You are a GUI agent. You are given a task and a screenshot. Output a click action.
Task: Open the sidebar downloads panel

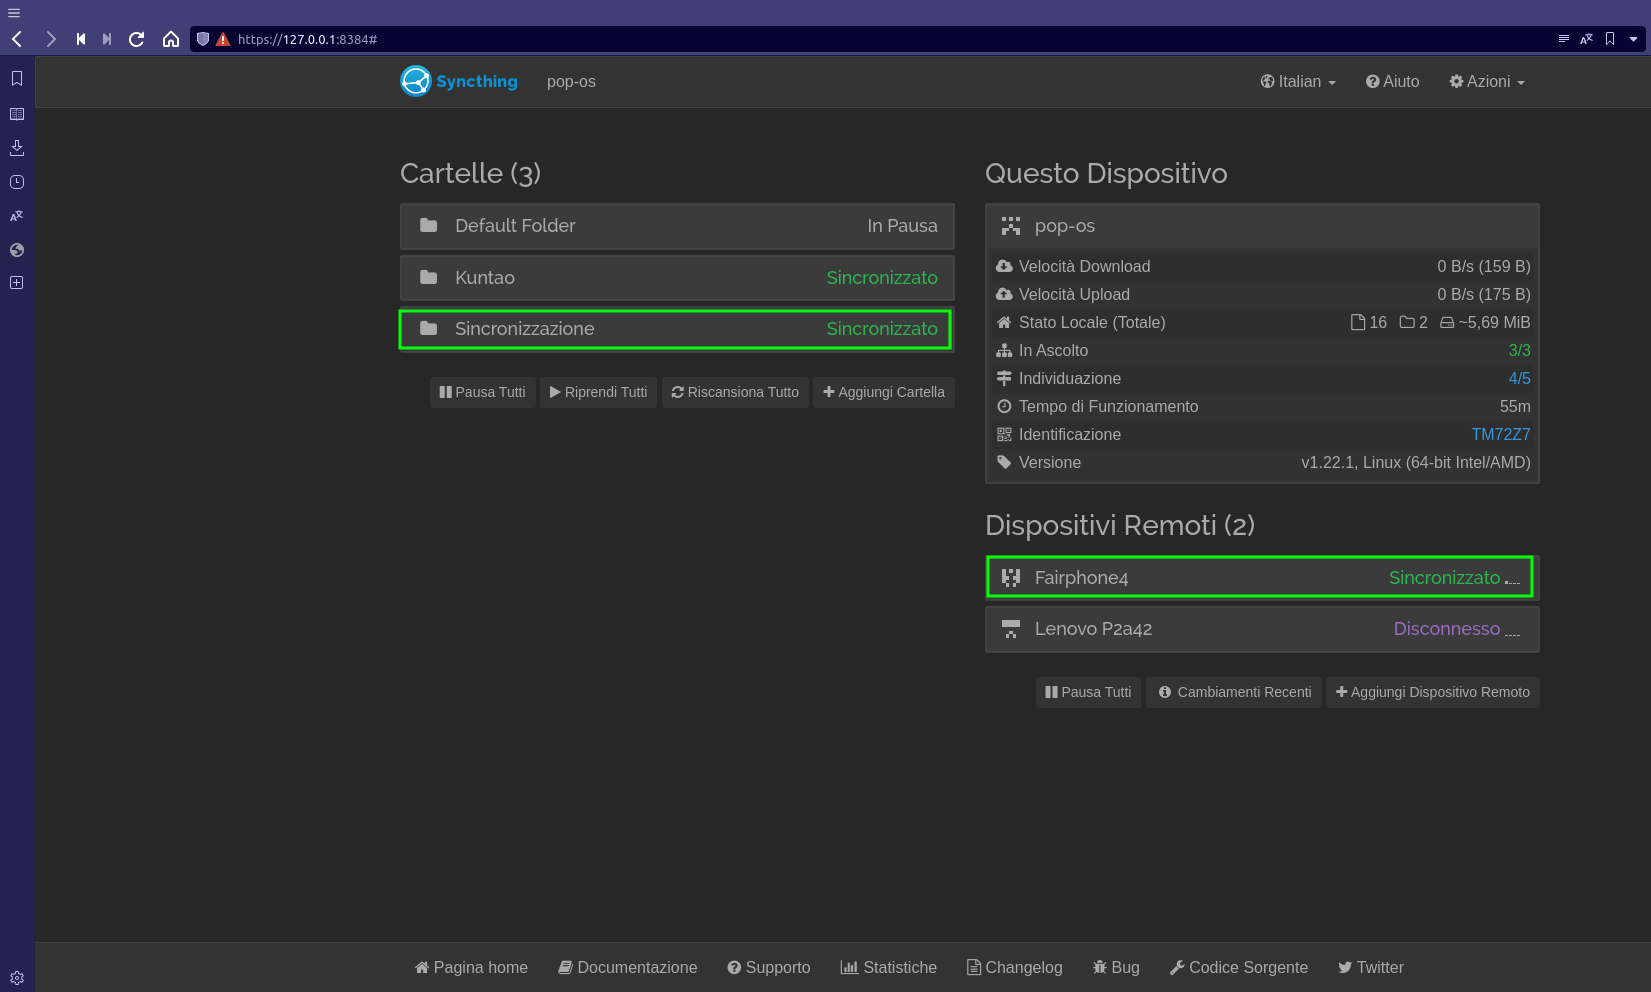pos(17,148)
